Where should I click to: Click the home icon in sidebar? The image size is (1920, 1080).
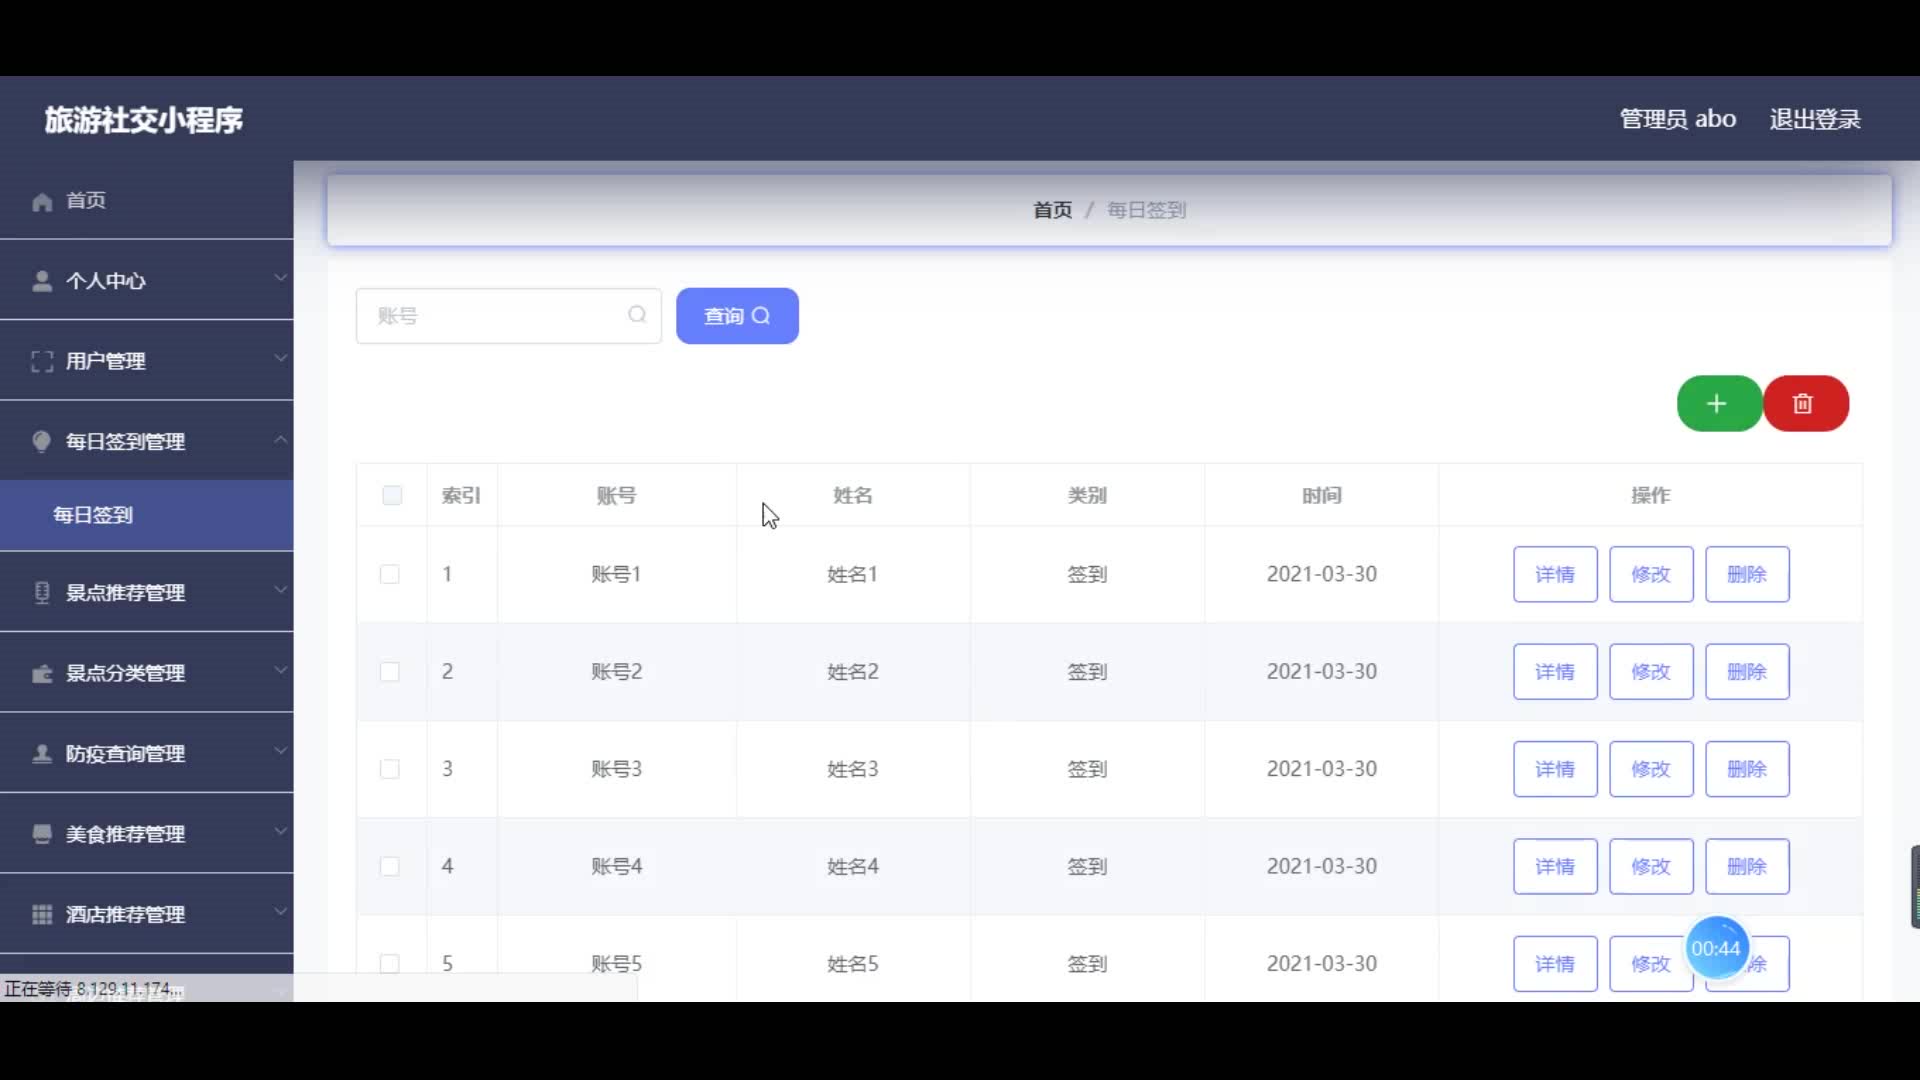(42, 202)
